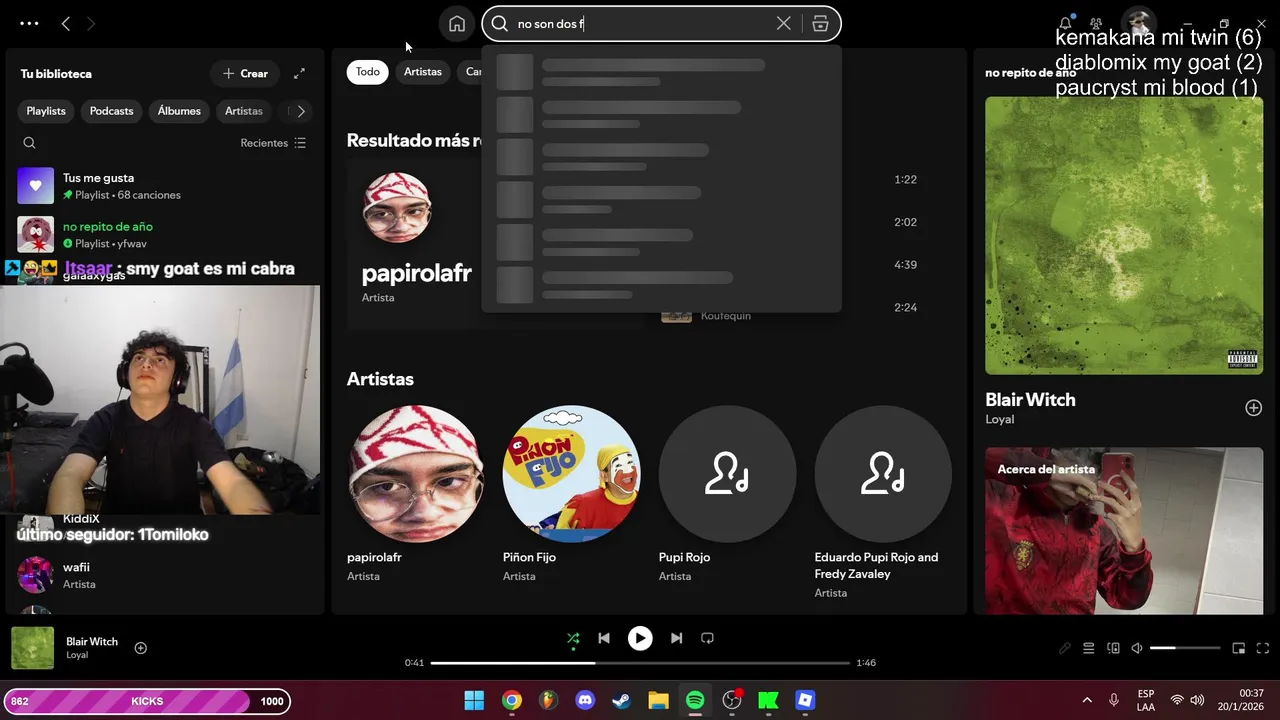Click in the search input field

click(640, 24)
